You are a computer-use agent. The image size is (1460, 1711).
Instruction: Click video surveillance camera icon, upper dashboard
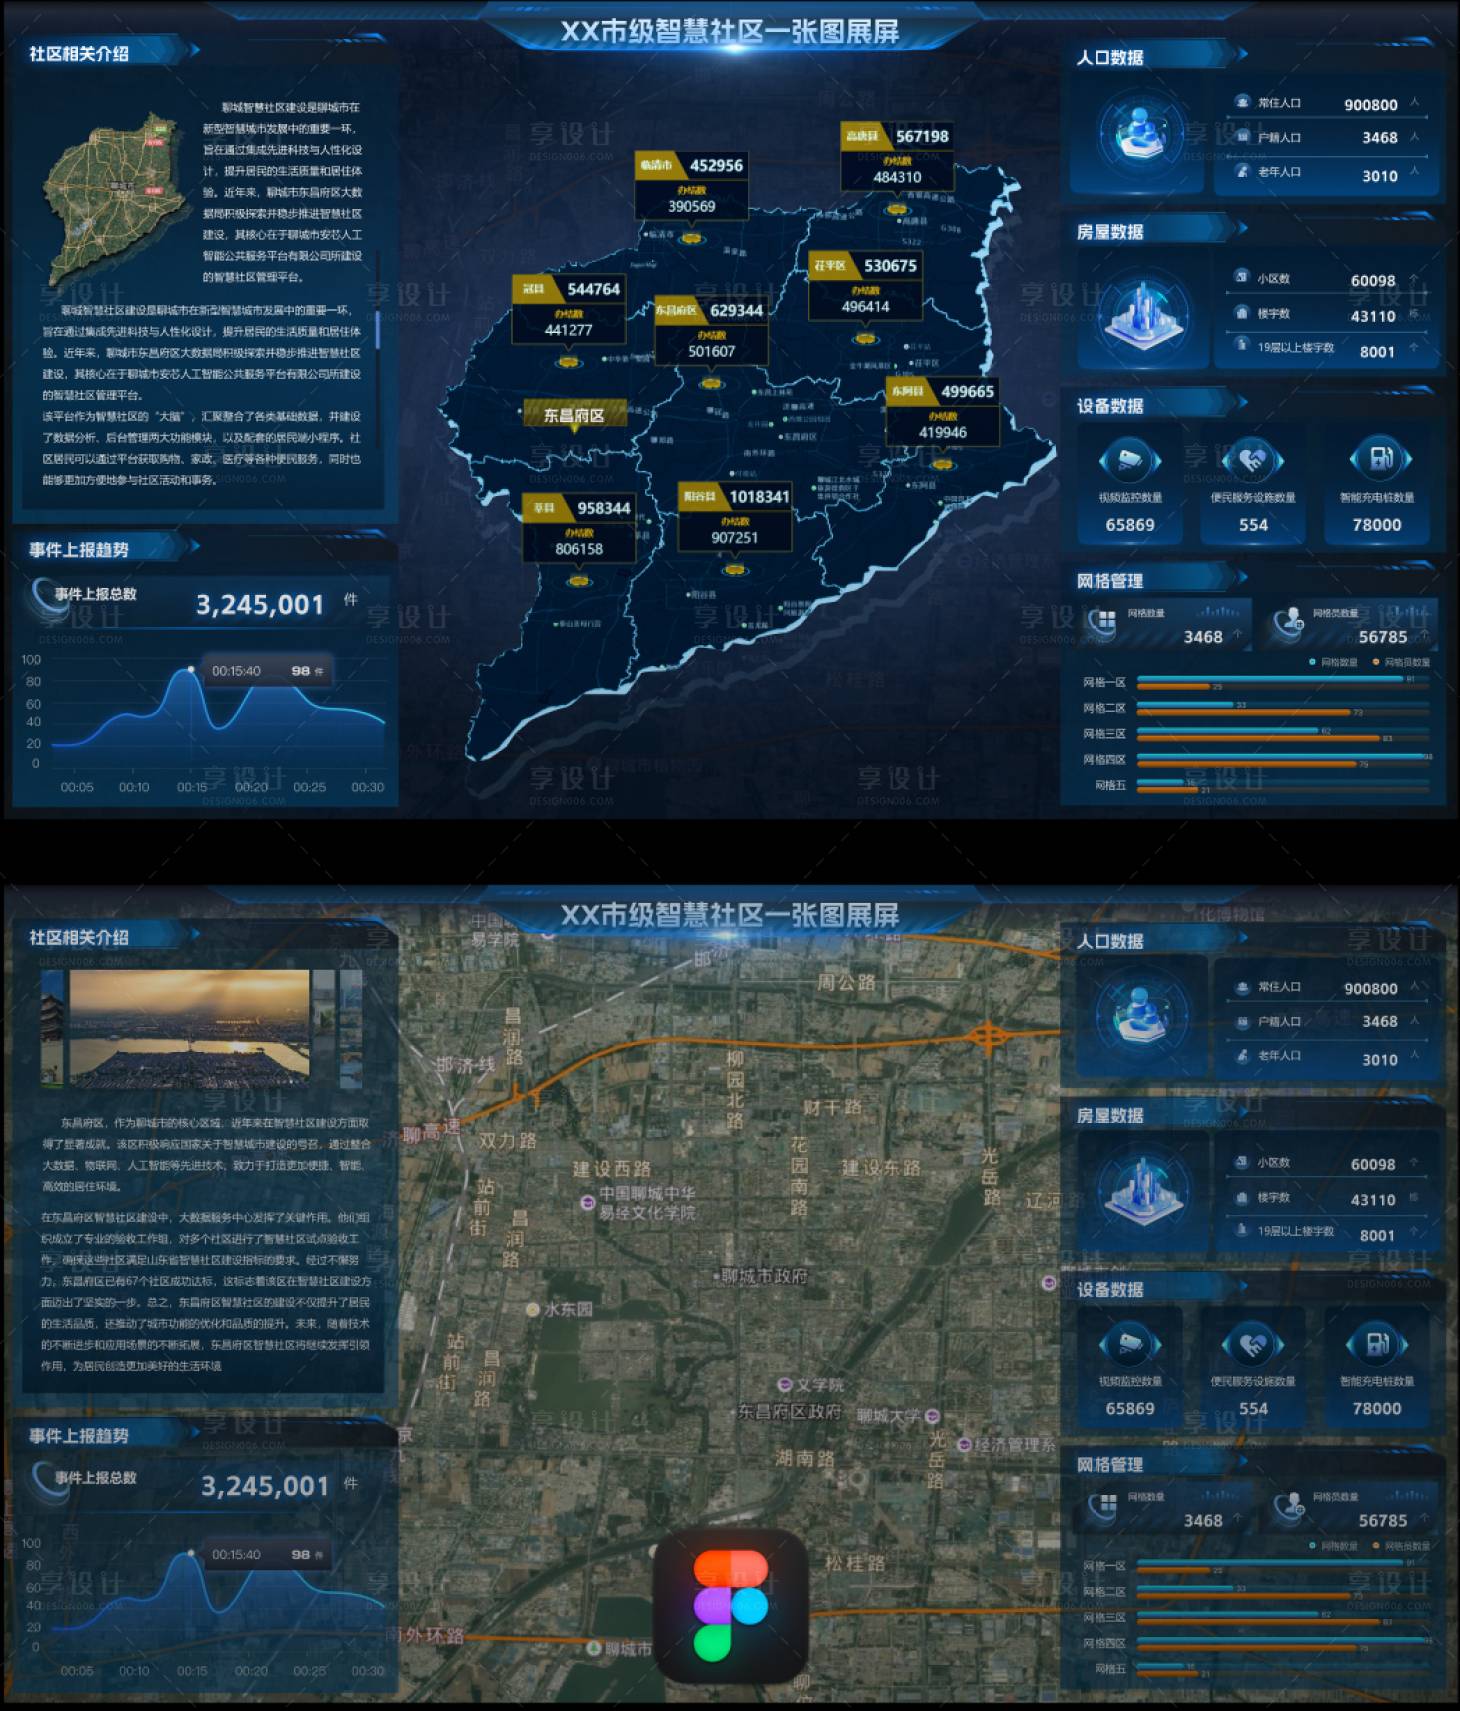tap(1130, 460)
